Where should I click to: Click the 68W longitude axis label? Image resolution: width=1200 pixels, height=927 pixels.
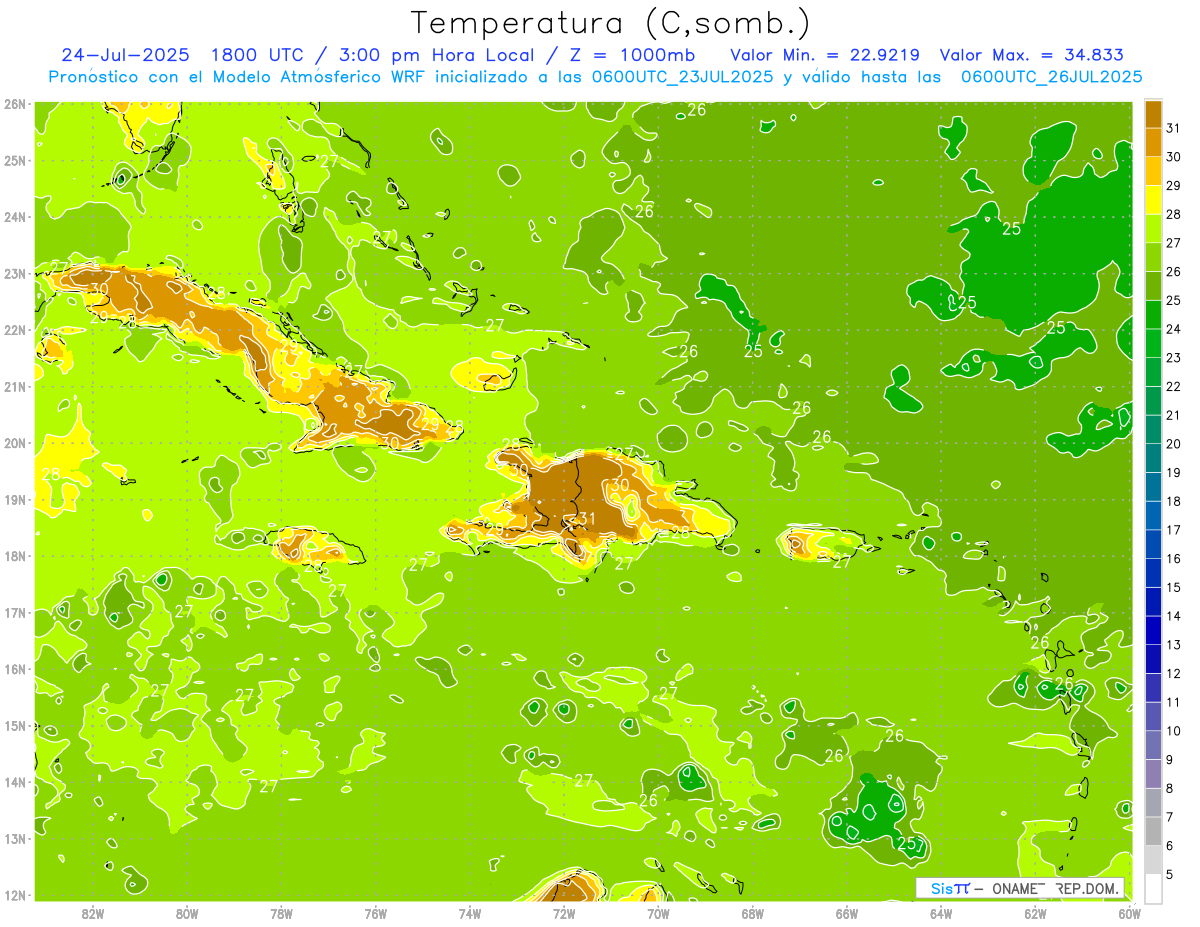[x=752, y=912]
